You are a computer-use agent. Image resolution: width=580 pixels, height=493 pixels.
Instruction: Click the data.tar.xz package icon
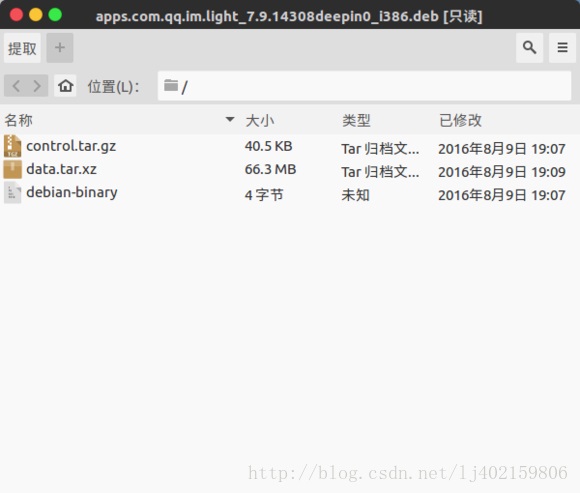(13, 169)
